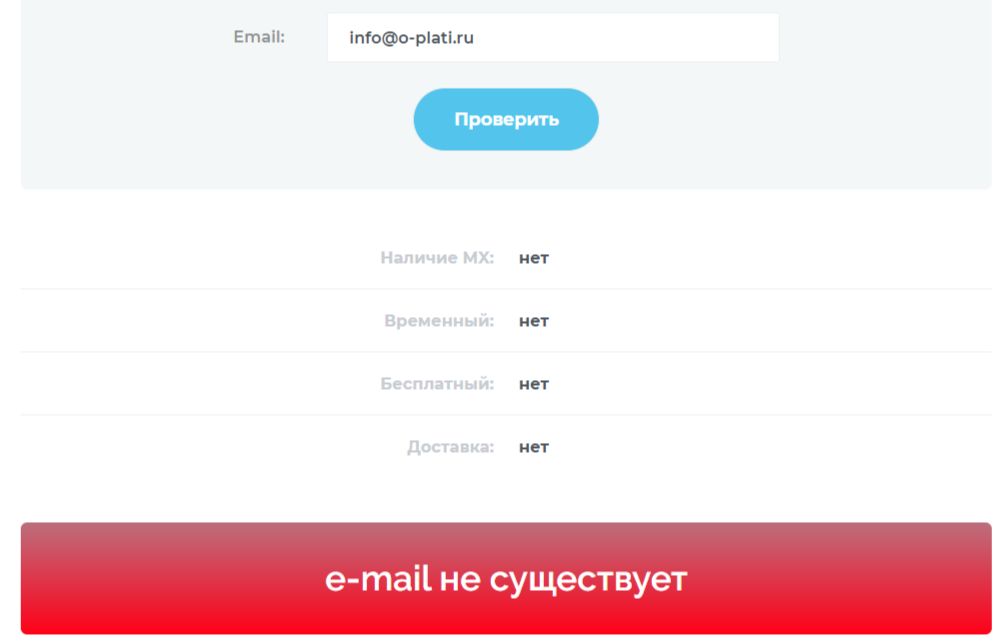The height and width of the screenshot is (641, 1000).
Task: Select the 'Доставка:' label
Action: click(x=450, y=447)
